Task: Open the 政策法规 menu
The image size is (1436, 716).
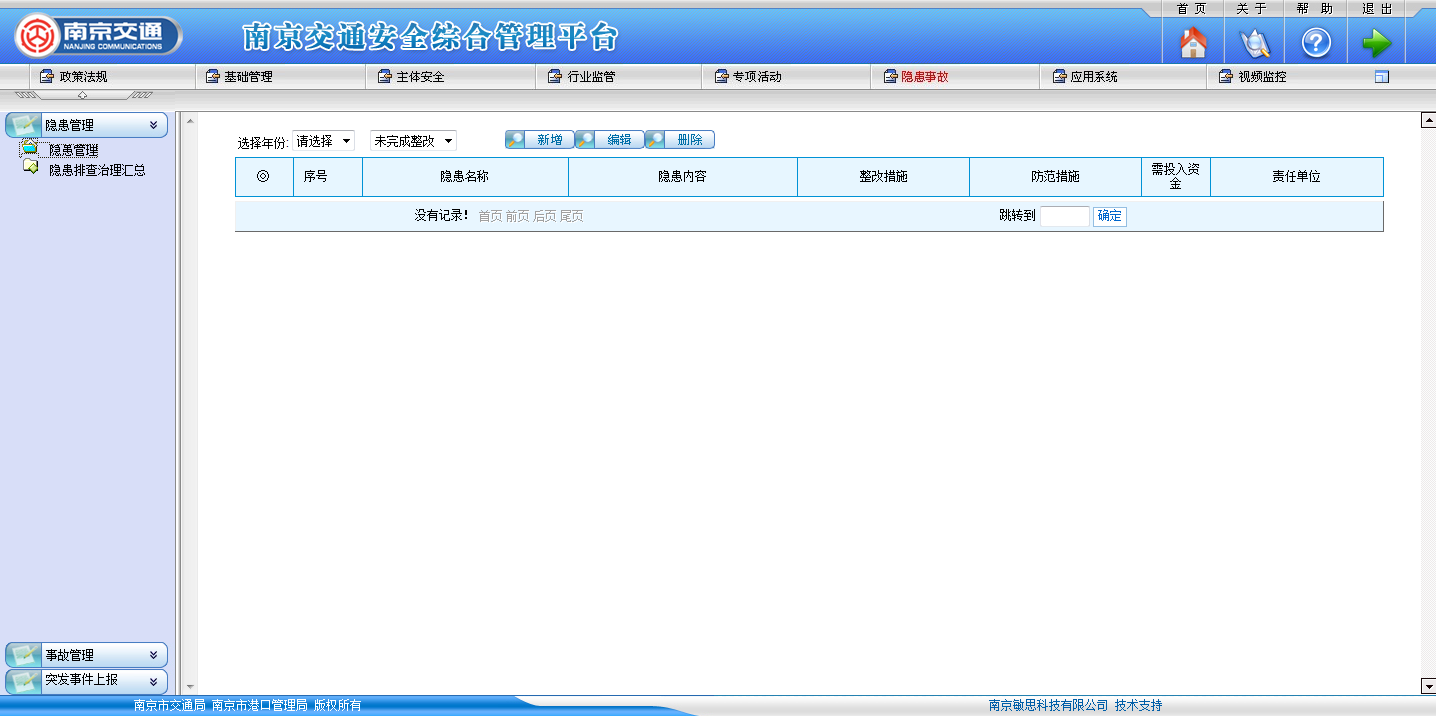Action: [82, 77]
